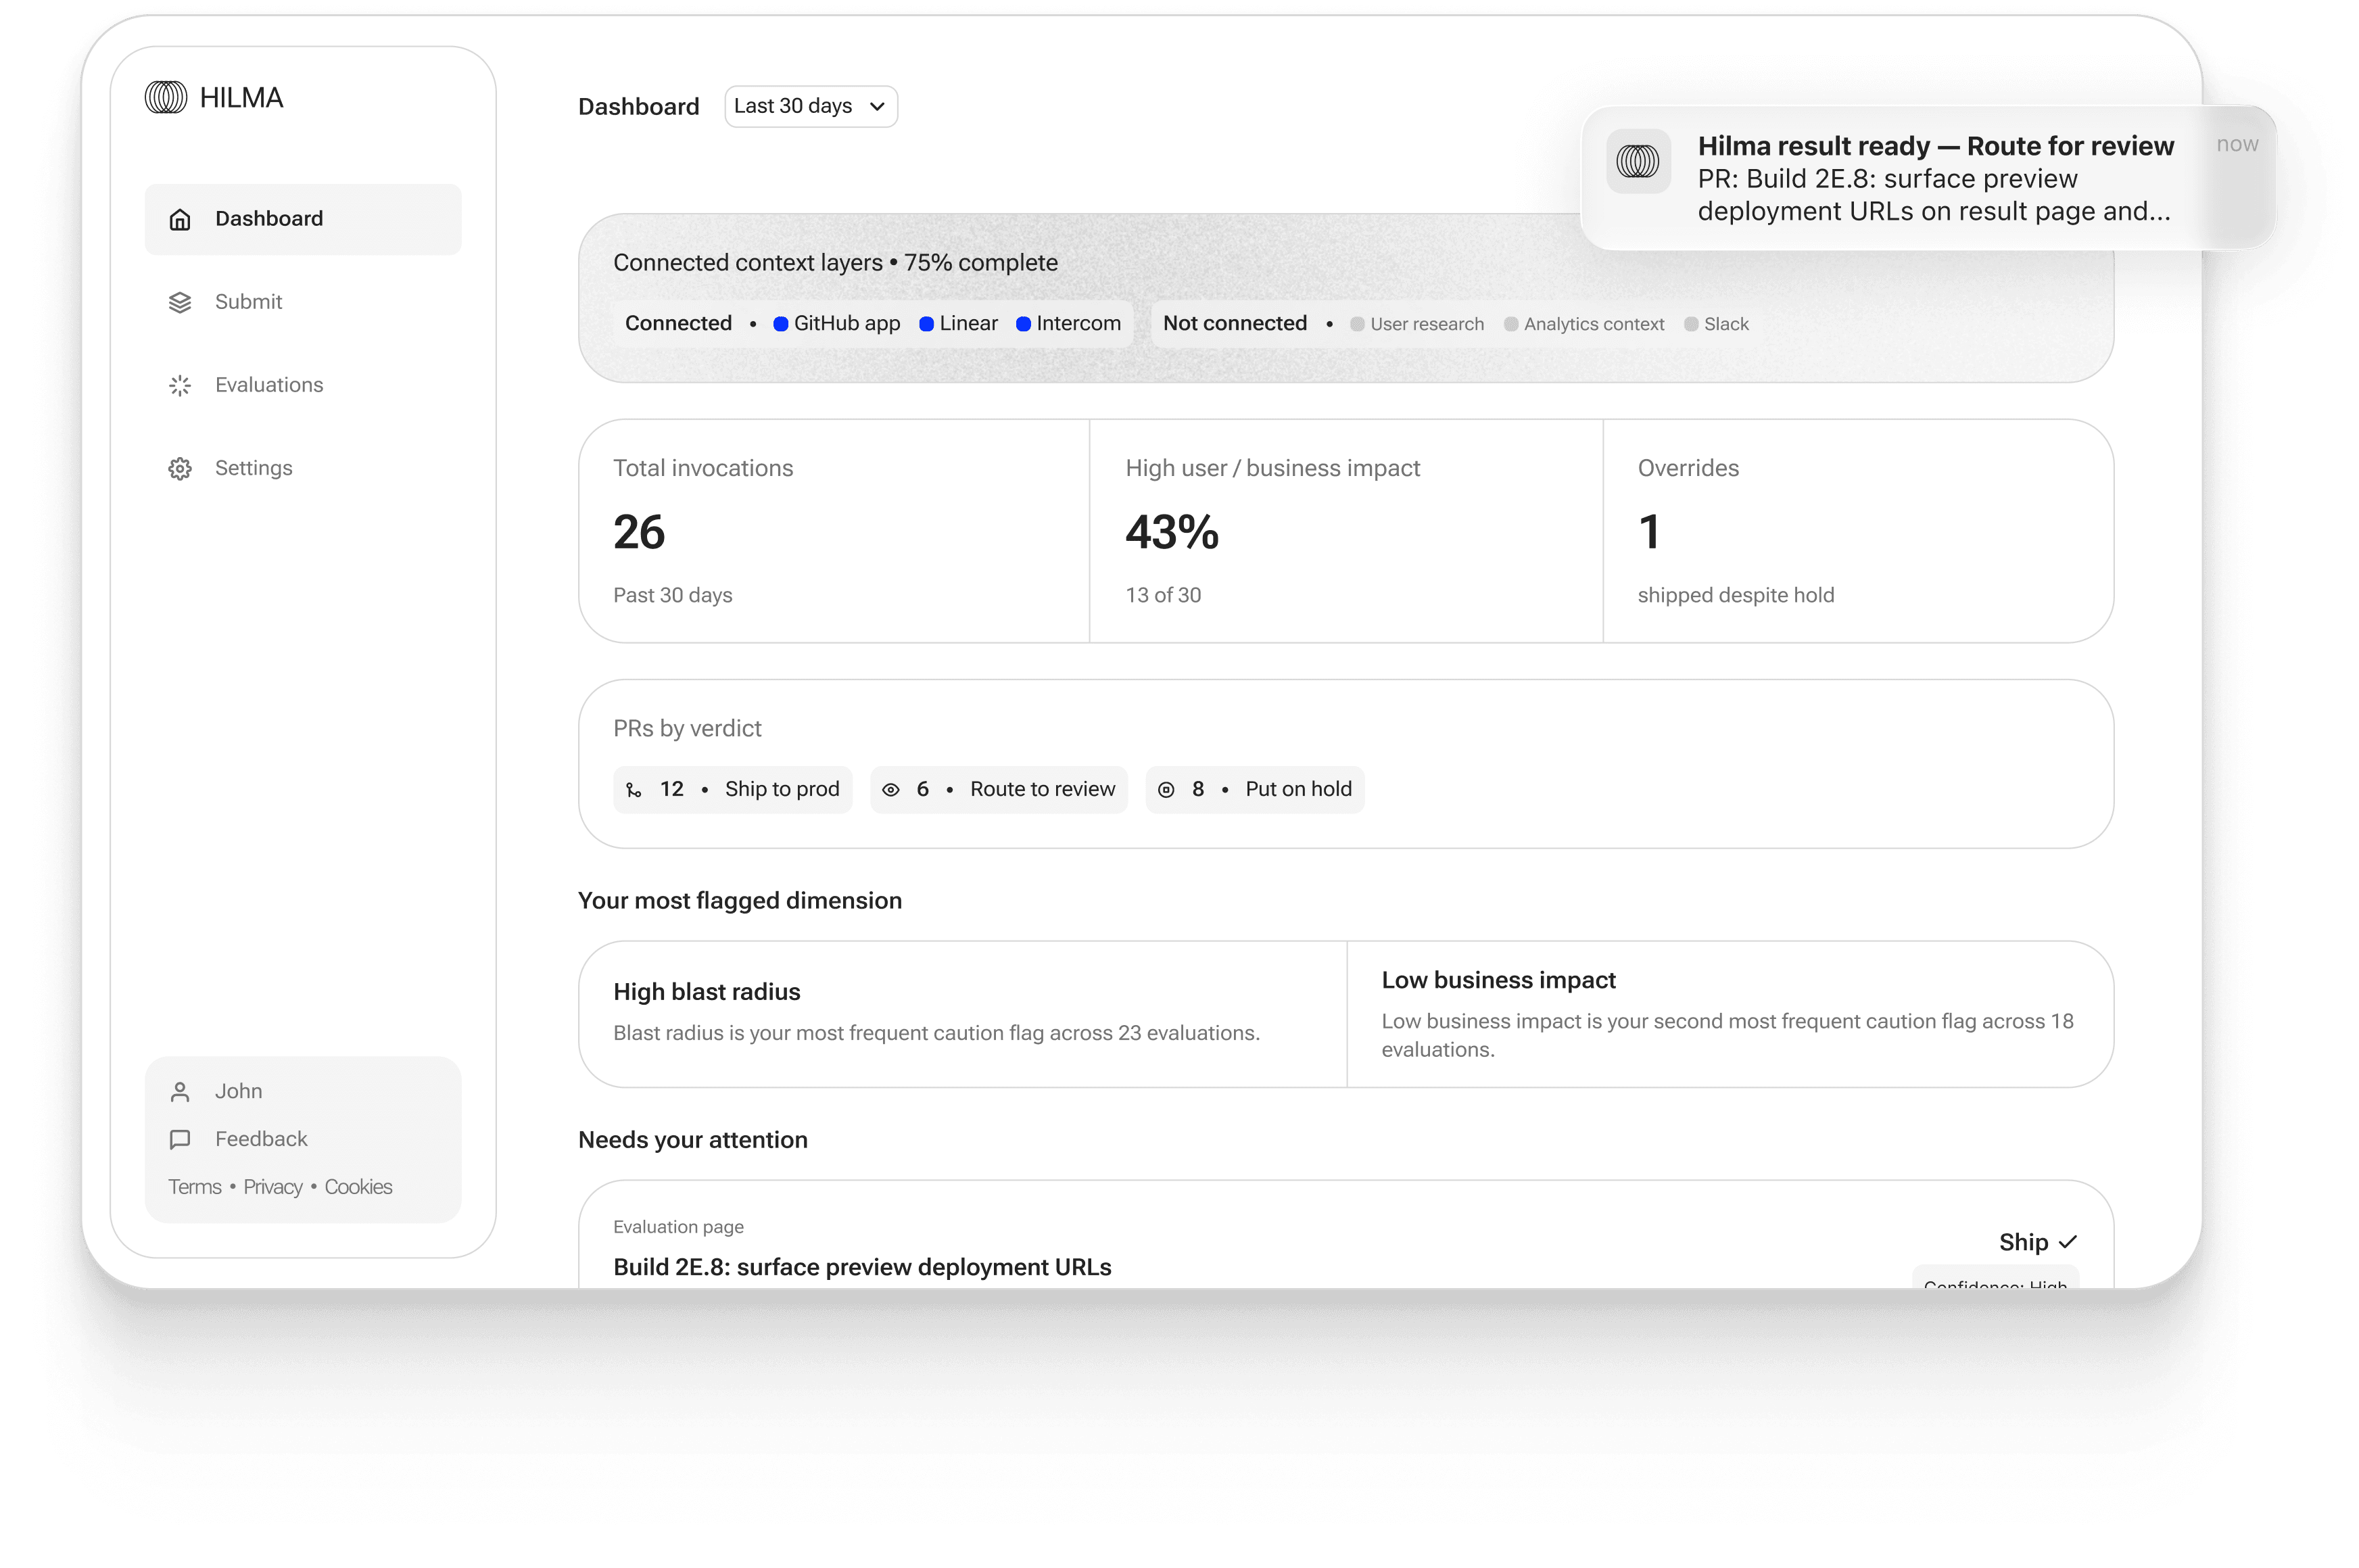Click the Dashboard home icon

click(x=180, y=219)
